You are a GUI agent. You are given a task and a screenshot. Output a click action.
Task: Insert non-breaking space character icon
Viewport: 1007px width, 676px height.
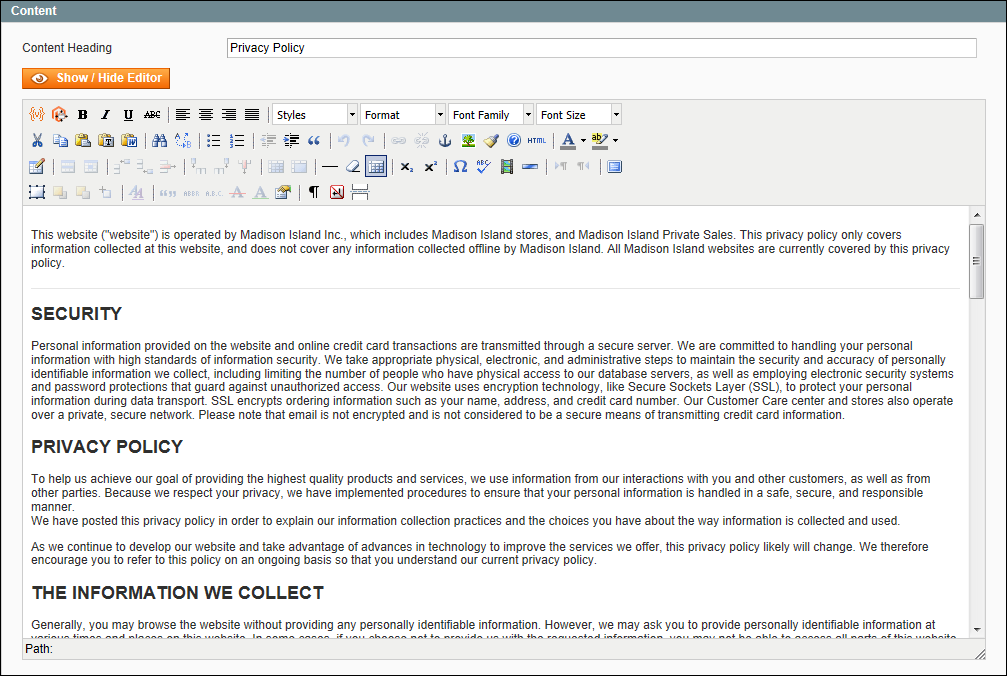[337, 193]
